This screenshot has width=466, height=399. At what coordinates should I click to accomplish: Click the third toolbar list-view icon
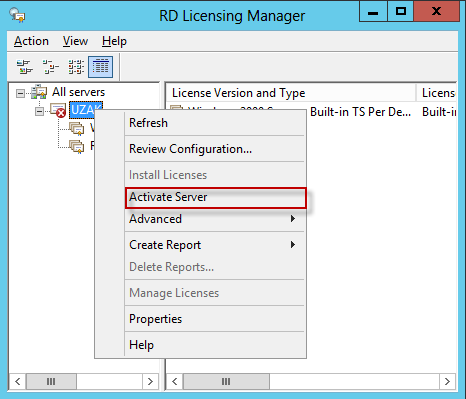(76, 67)
